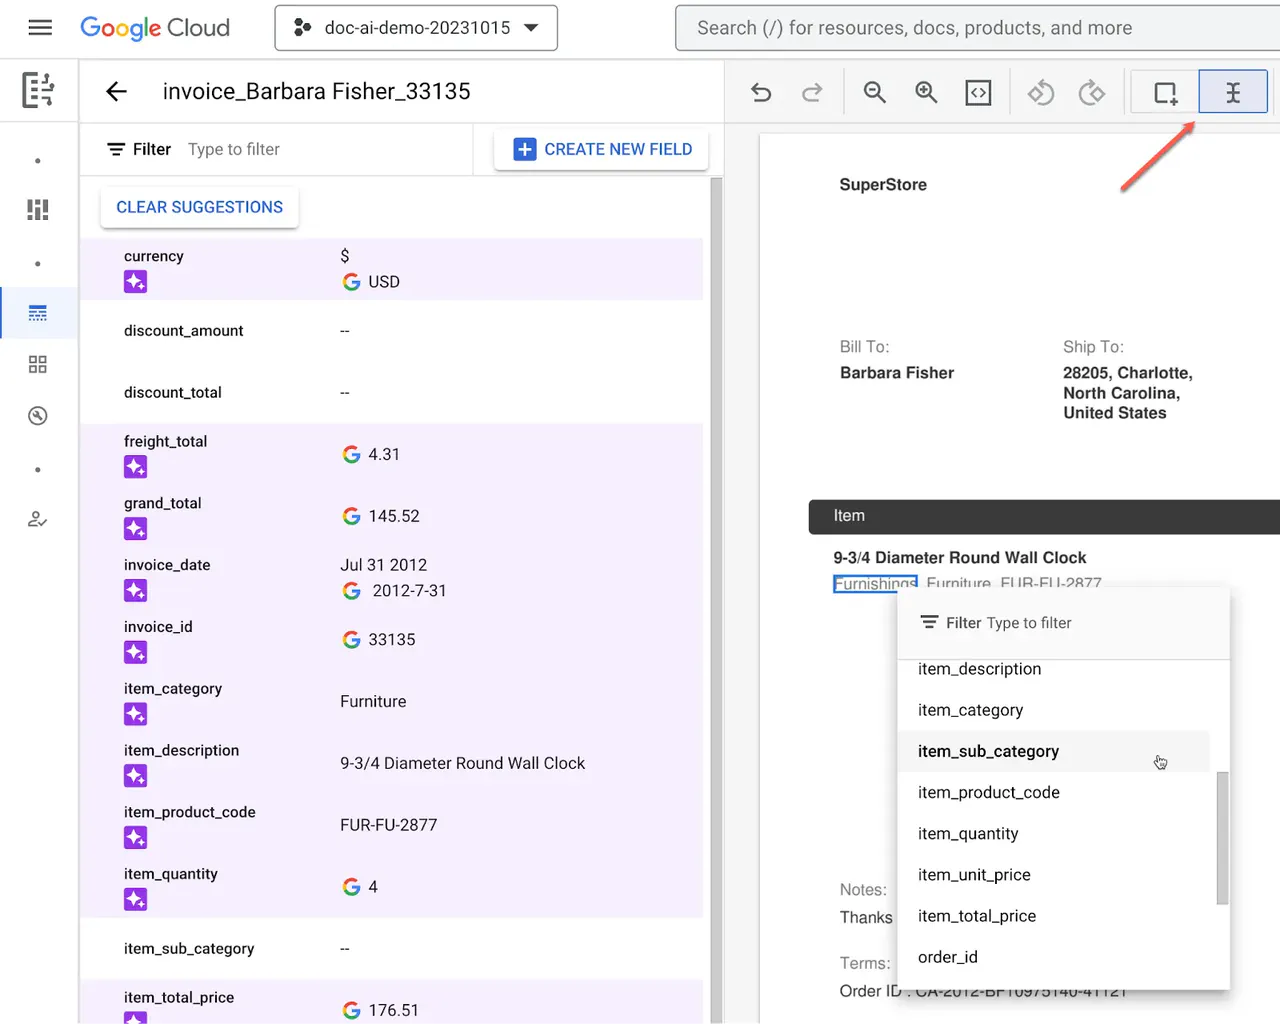Rotate the document counterclockwise

tap(1041, 93)
